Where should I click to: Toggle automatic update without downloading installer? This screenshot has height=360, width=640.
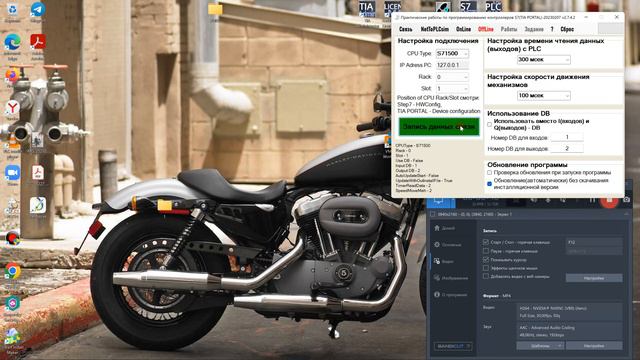(x=489, y=184)
